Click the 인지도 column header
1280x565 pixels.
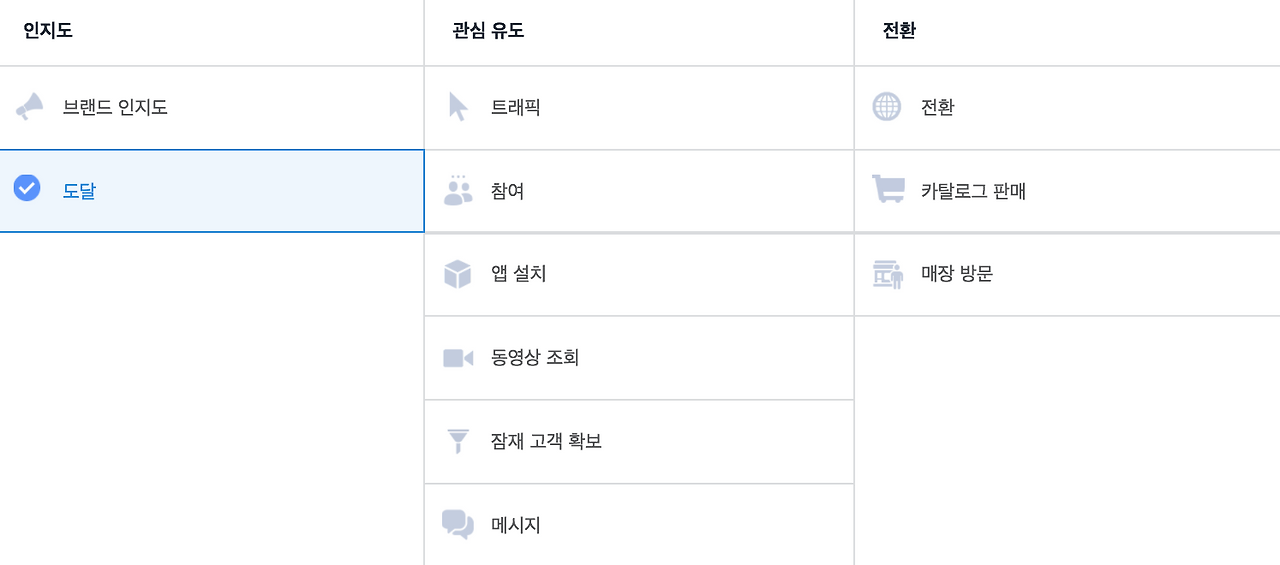pyautogui.click(x=48, y=31)
